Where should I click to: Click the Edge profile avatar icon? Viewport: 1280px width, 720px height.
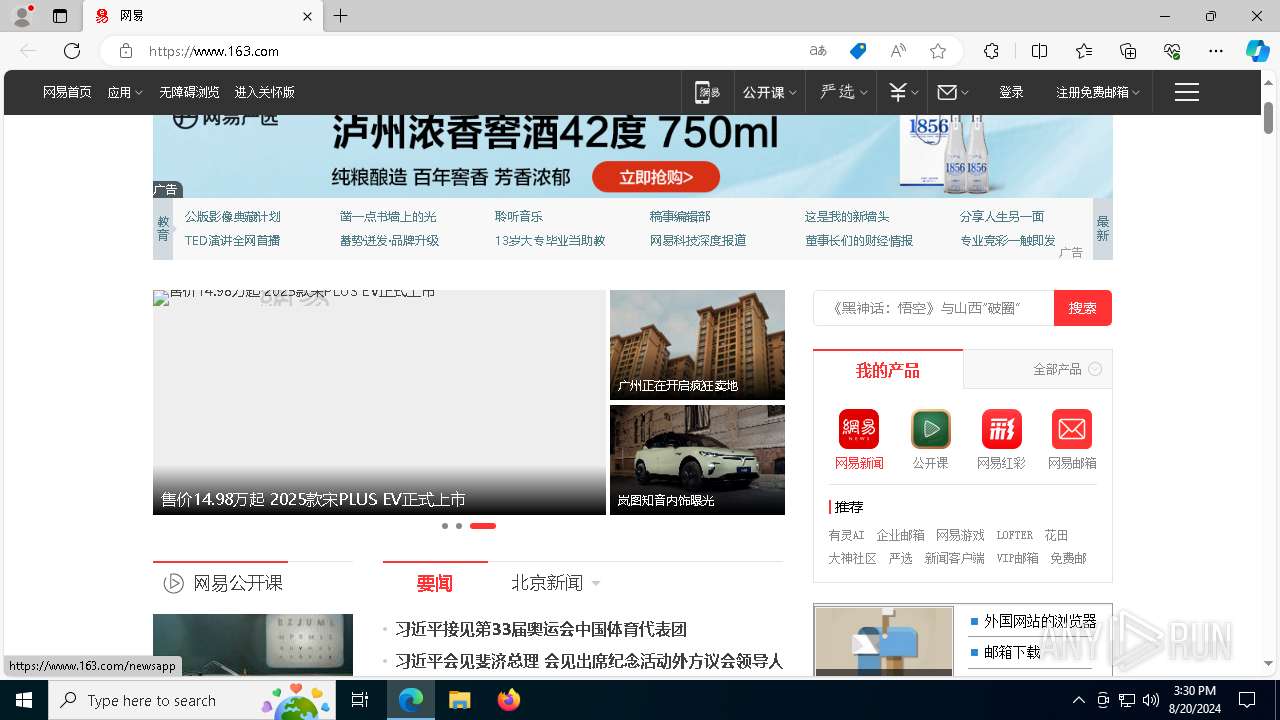(x=21, y=16)
